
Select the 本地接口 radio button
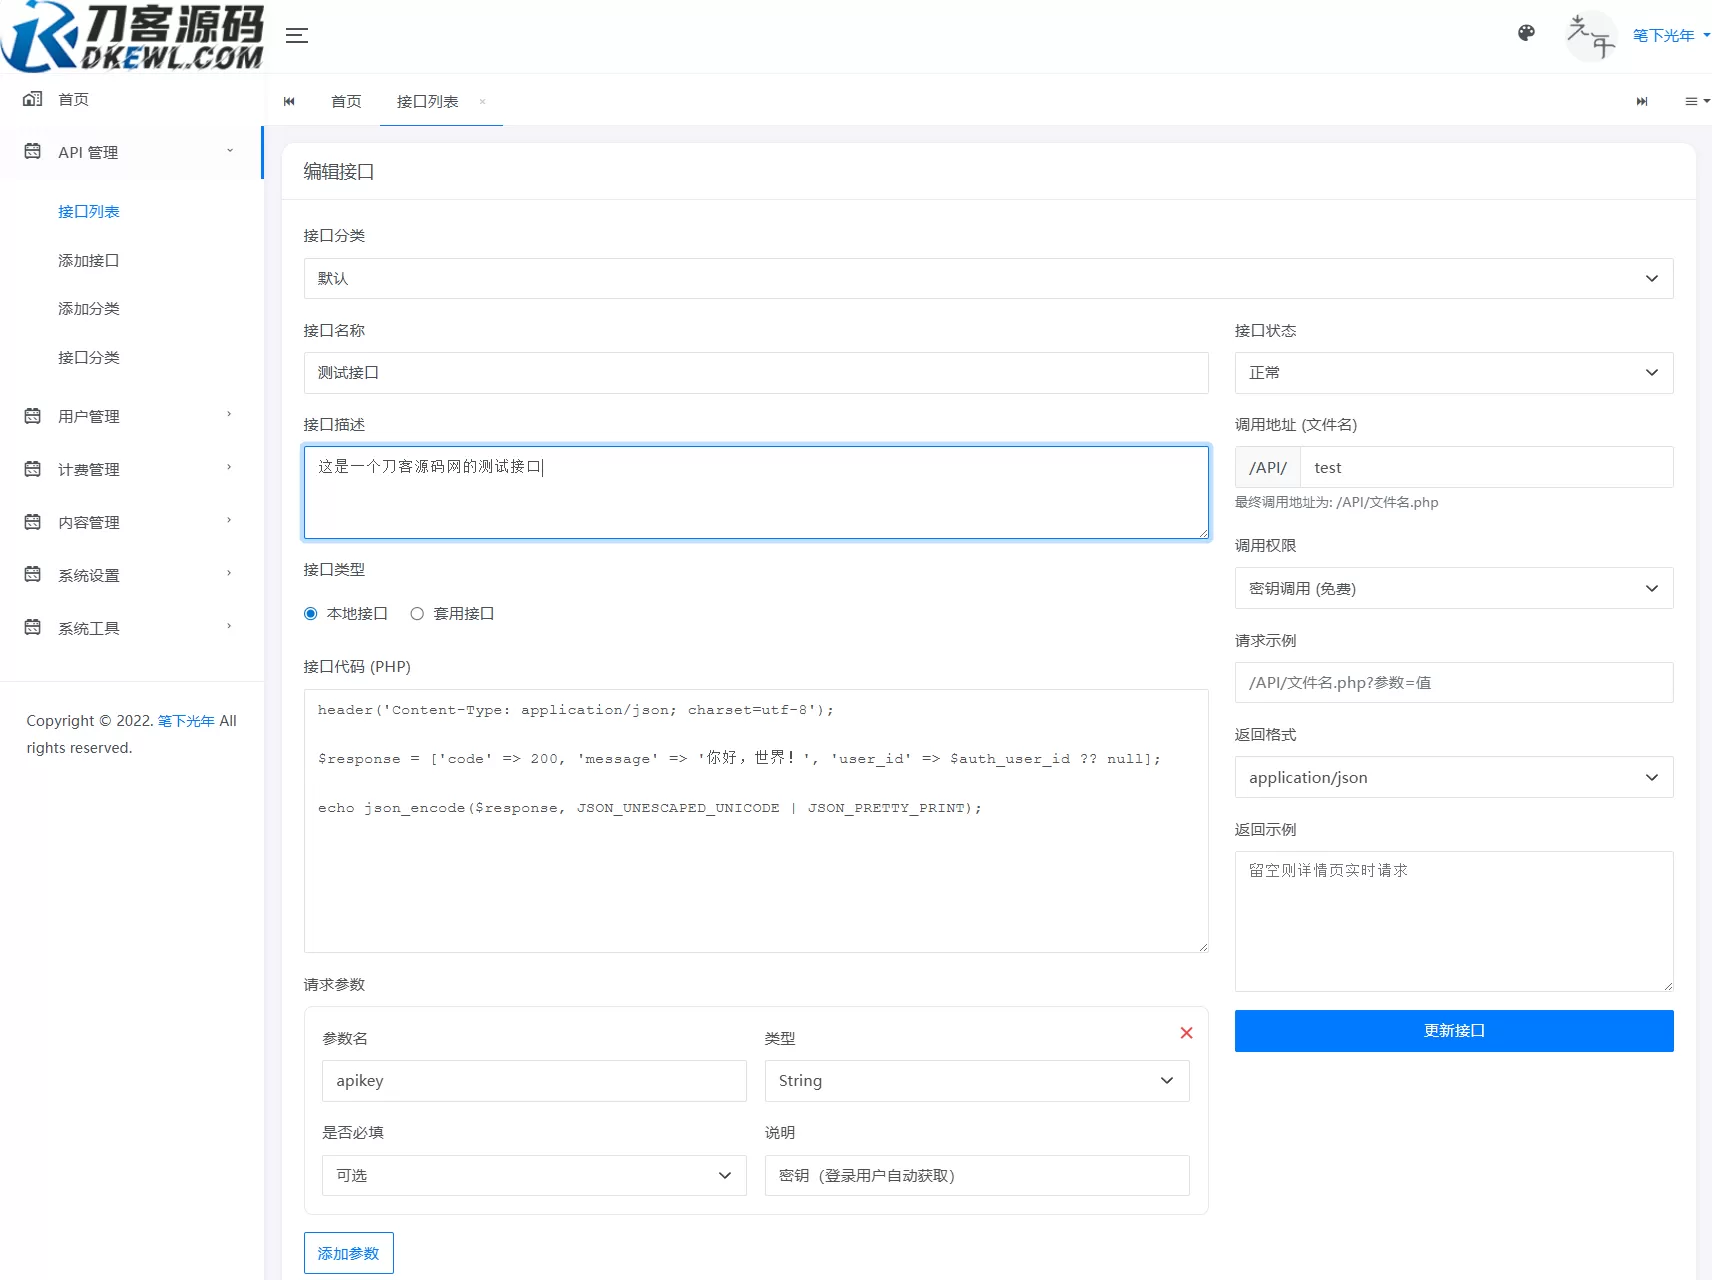pyautogui.click(x=310, y=613)
